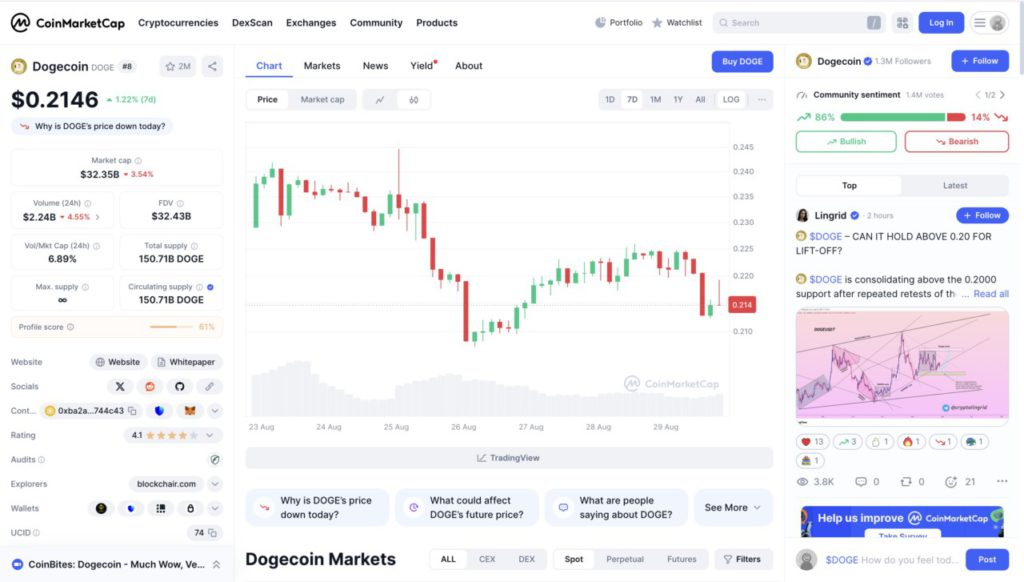
Task: Copy the Dogecoin contract address icon
Action: point(131,410)
